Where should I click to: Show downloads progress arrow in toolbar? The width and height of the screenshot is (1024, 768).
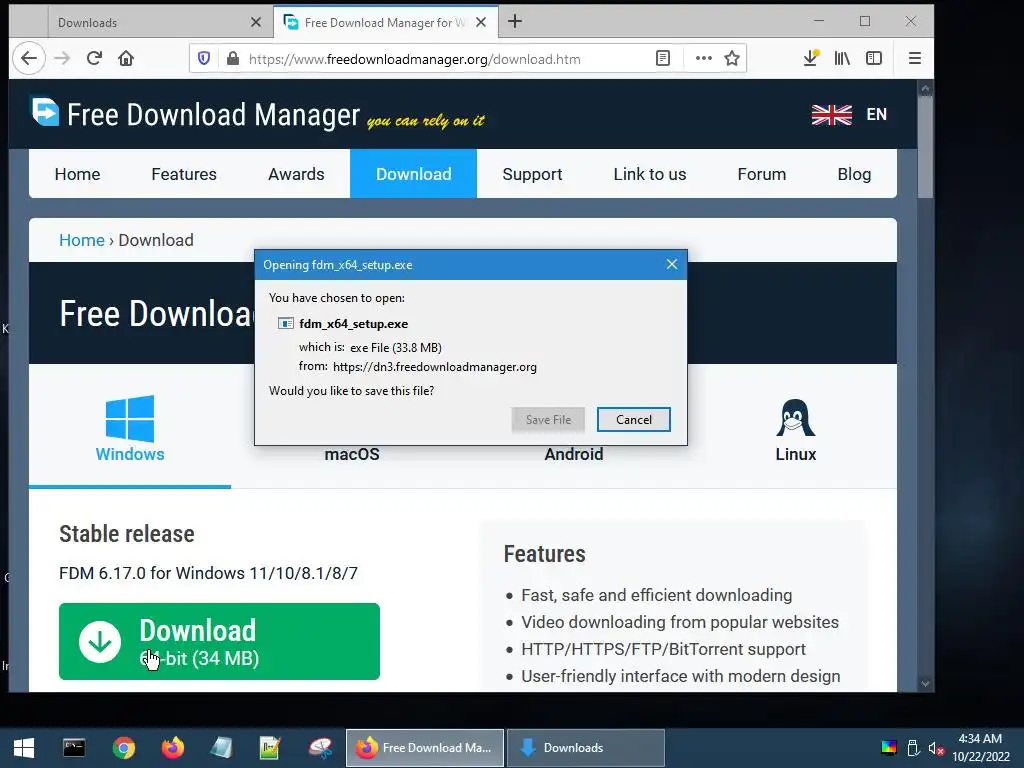pos(810,58)
